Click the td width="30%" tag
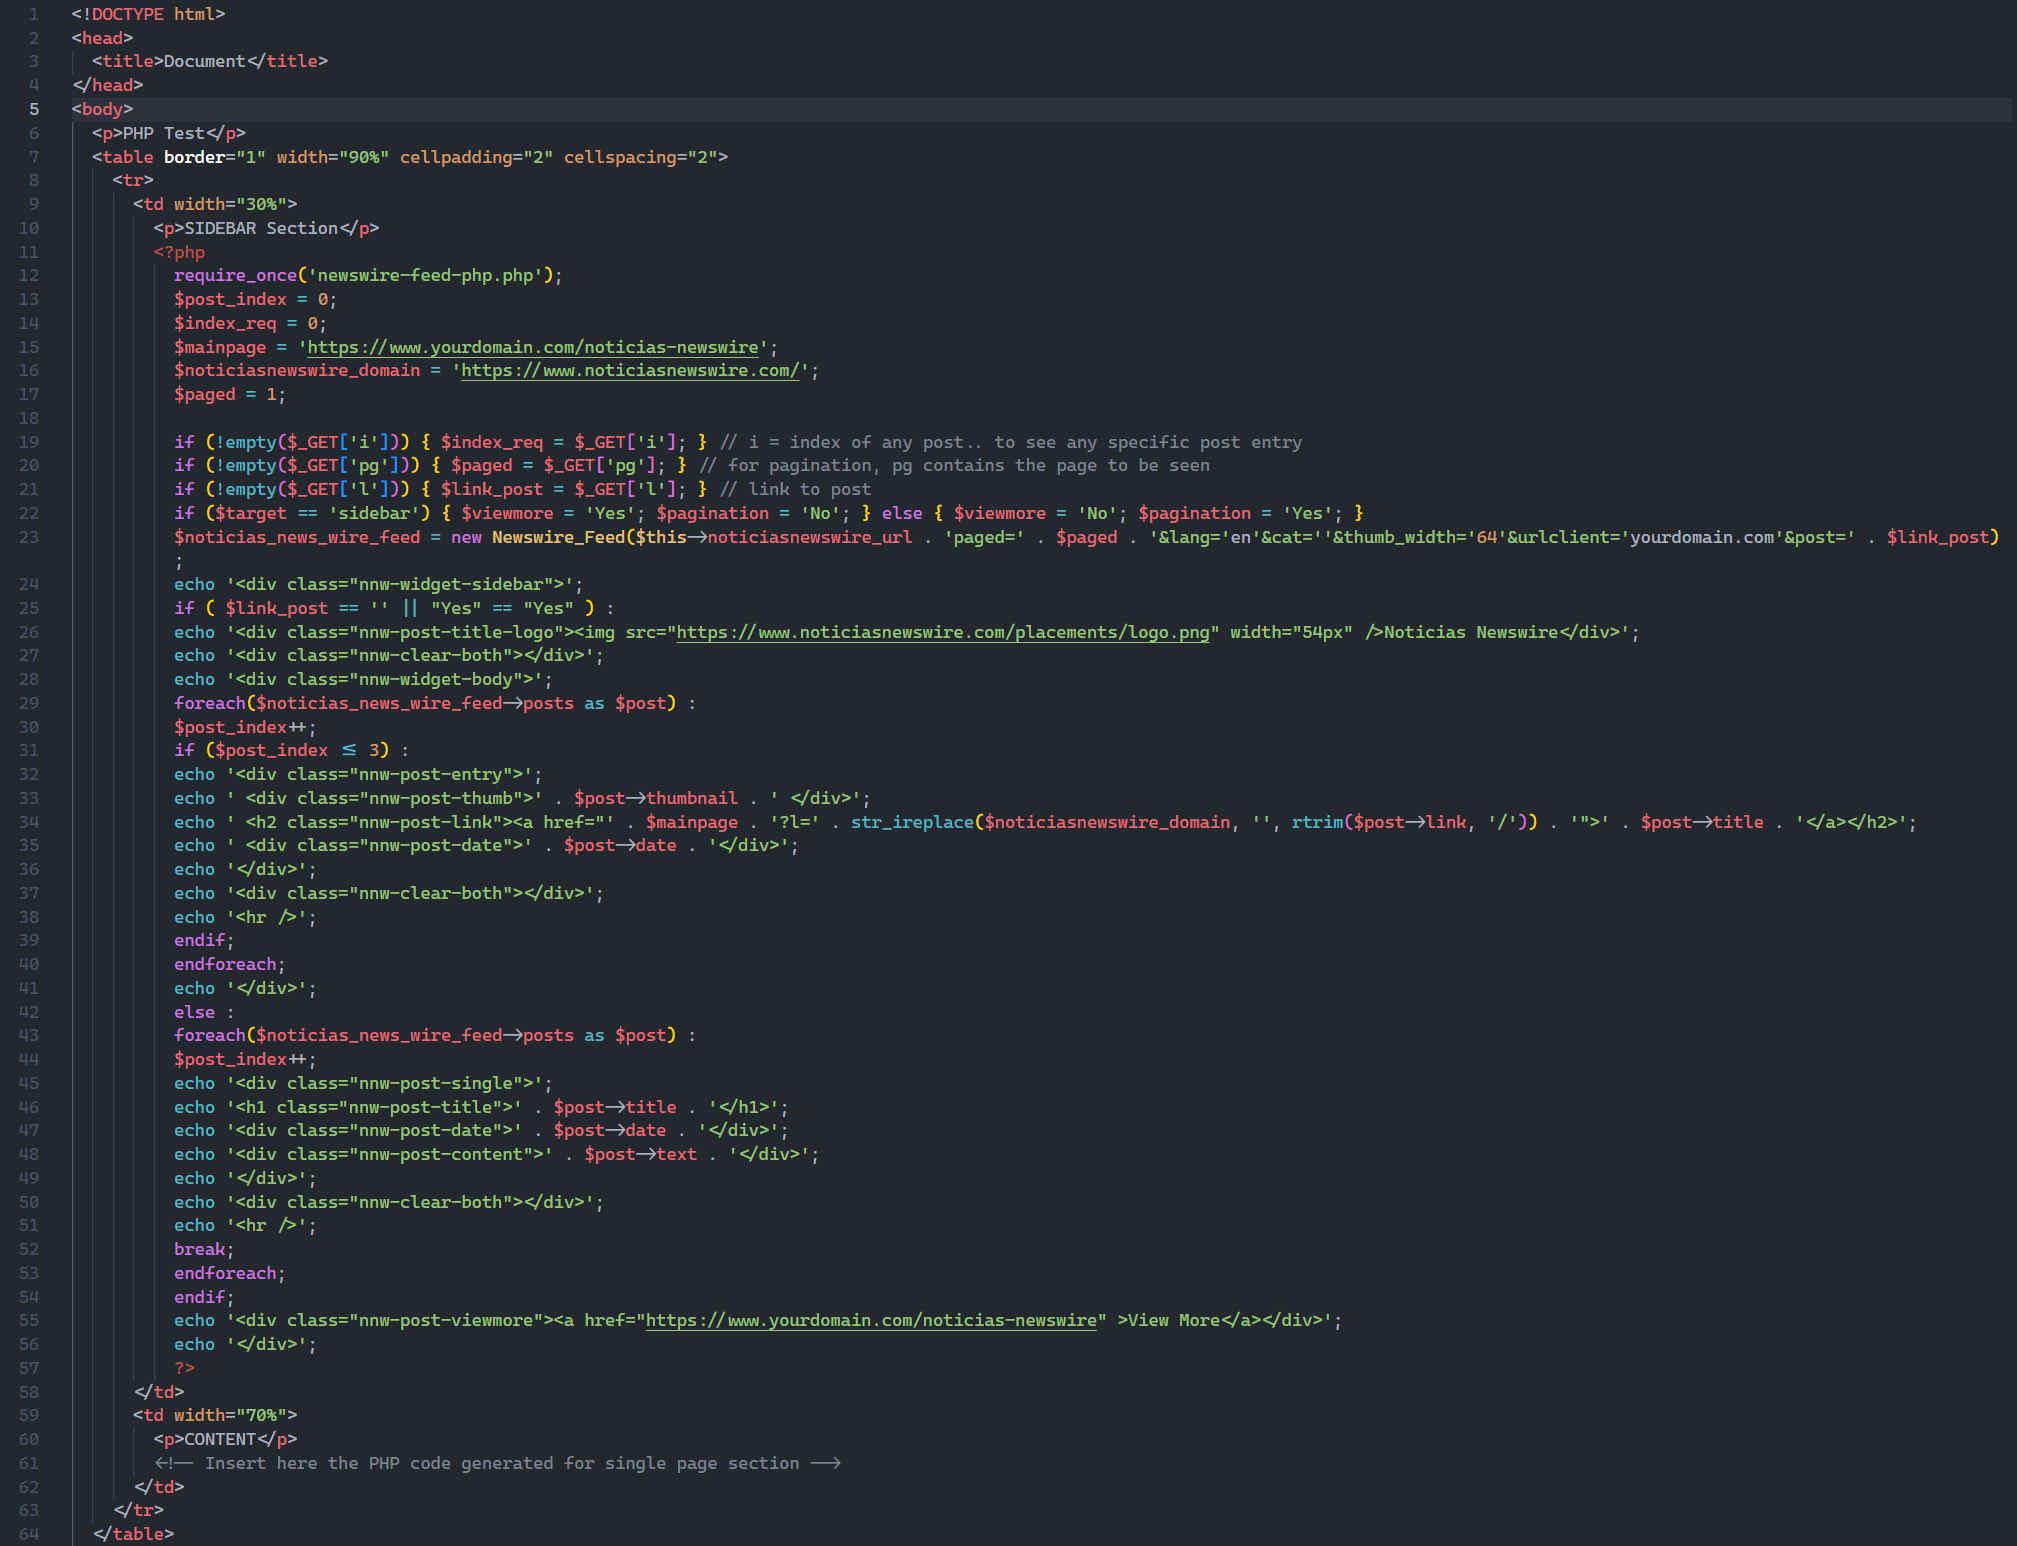Image resolution: width=2017 pixels, height=1546 pixels. pos(215,204)
